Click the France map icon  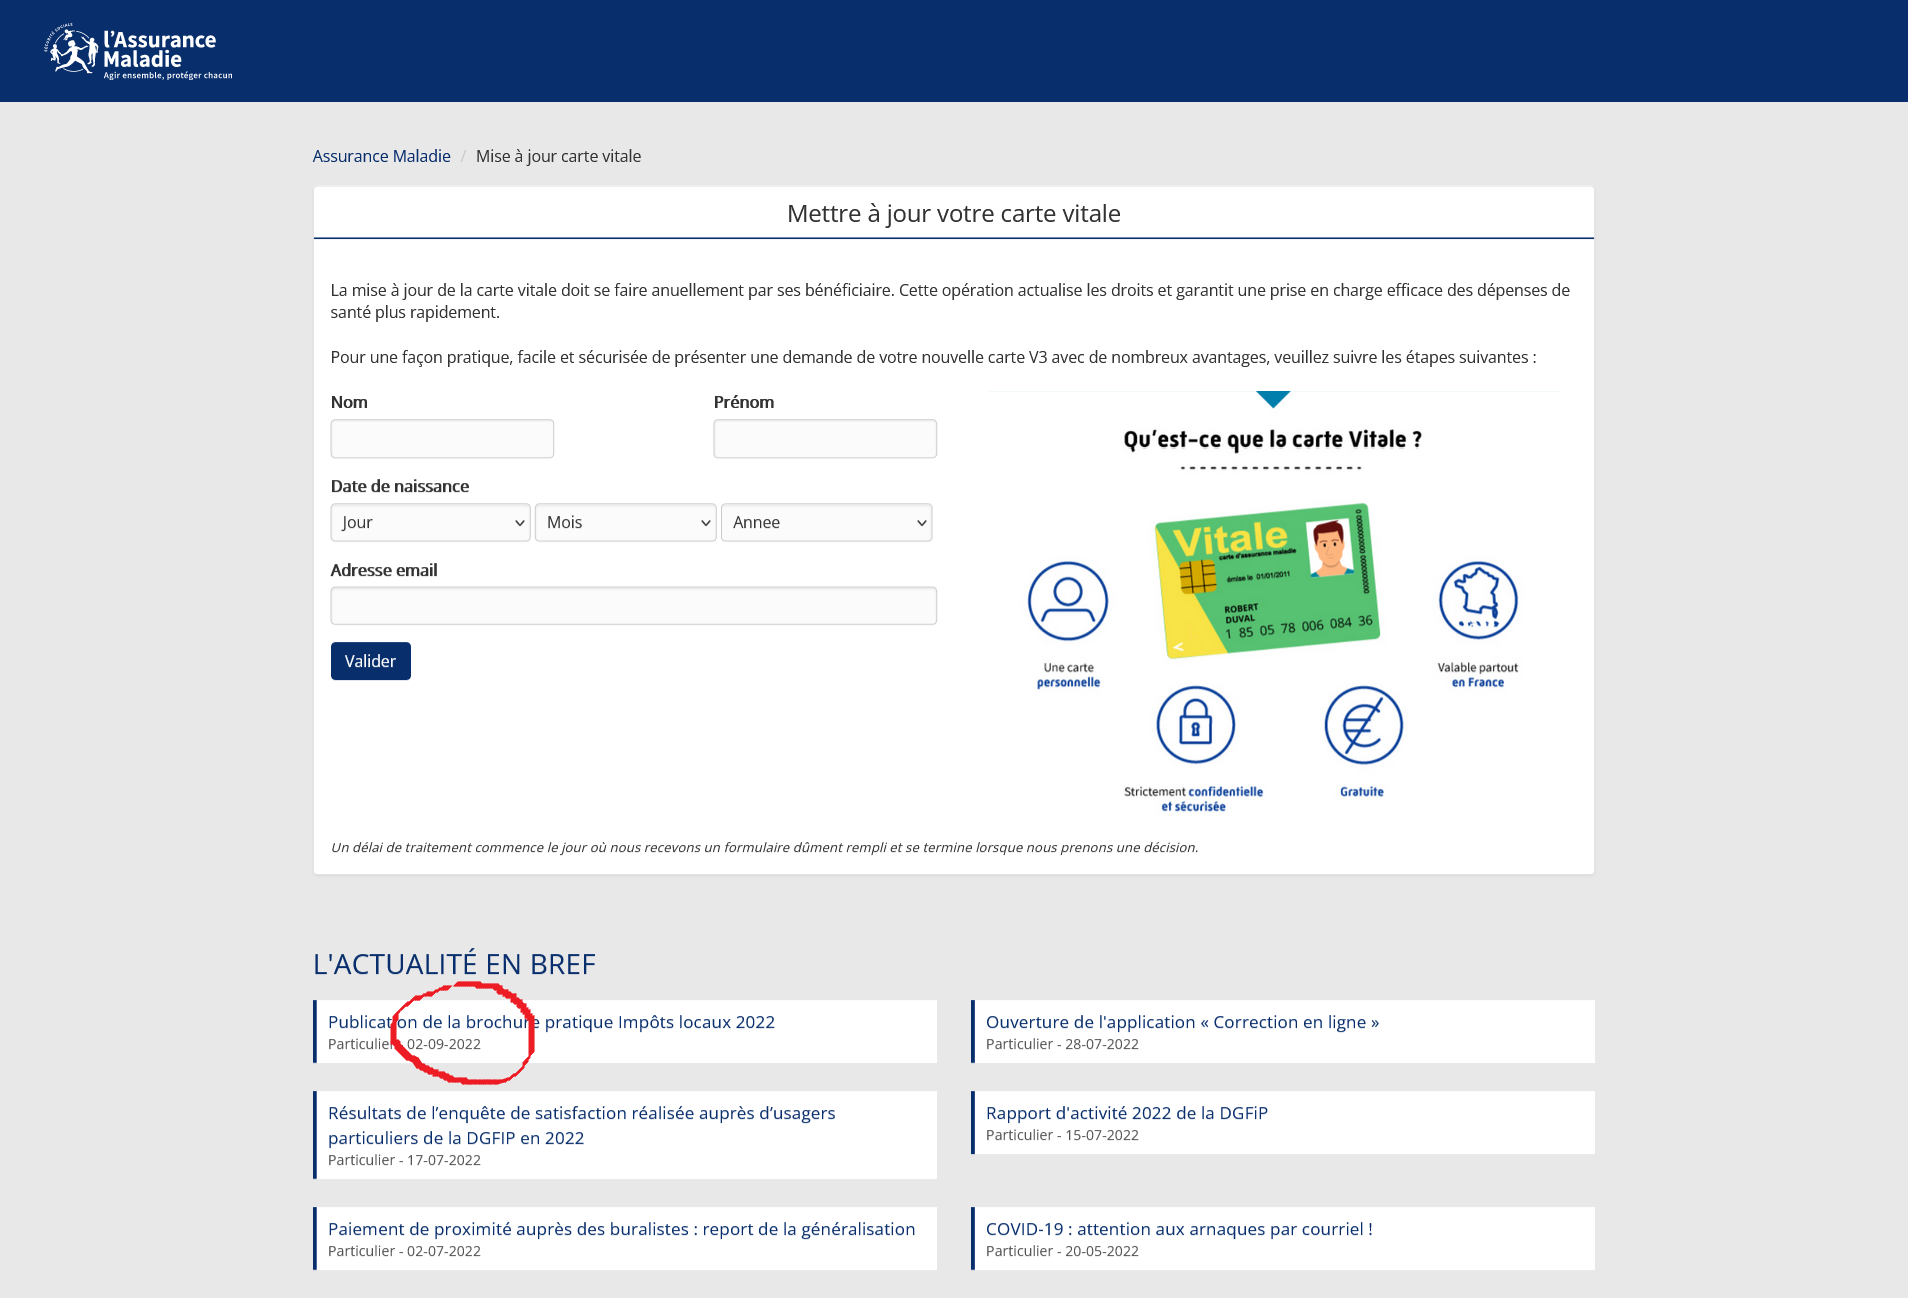[1478, 600]
